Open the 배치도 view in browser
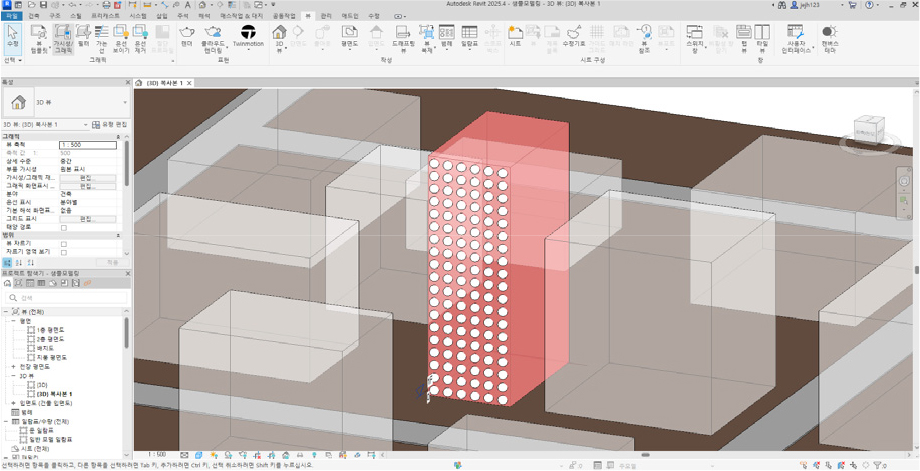Image resolution: width=920 pixels, height=471 pixels. [x=46, y=348]
